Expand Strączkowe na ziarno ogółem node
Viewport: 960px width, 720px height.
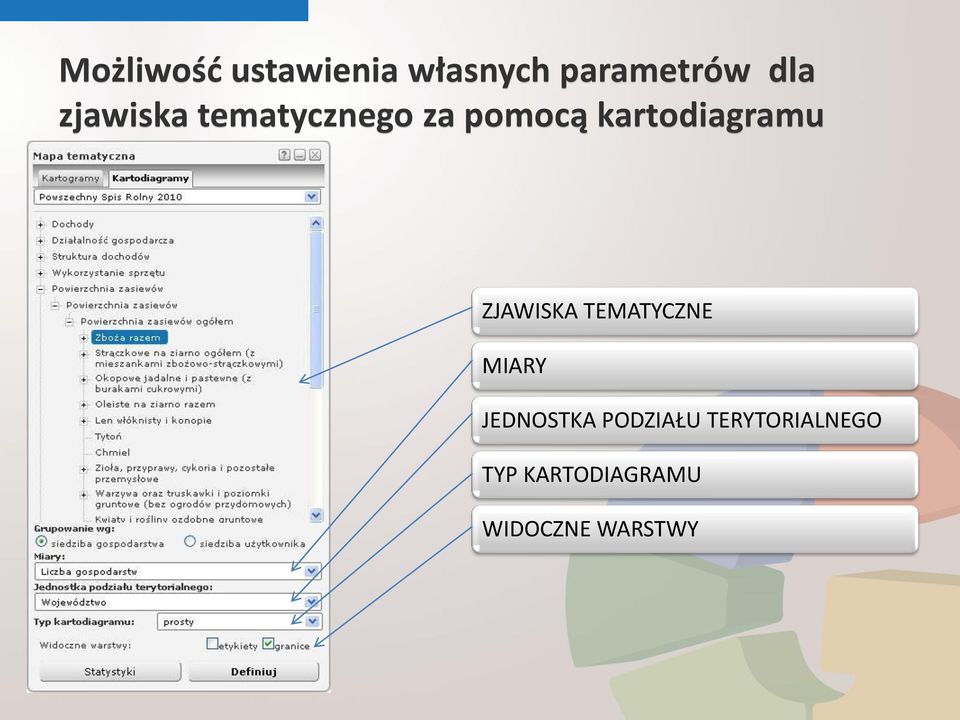click(x=84, y=354)
